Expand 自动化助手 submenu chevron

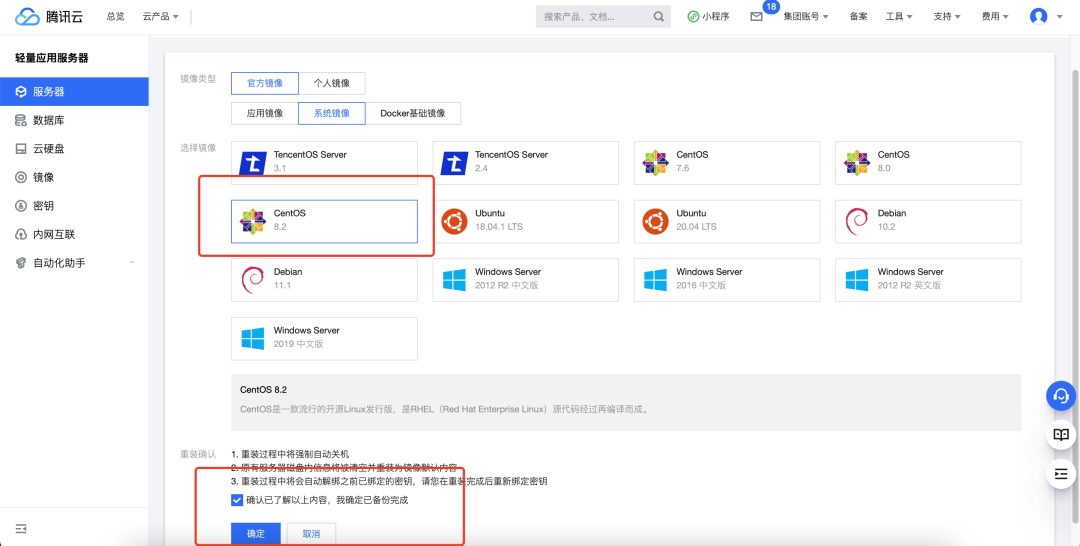point(132,263)
